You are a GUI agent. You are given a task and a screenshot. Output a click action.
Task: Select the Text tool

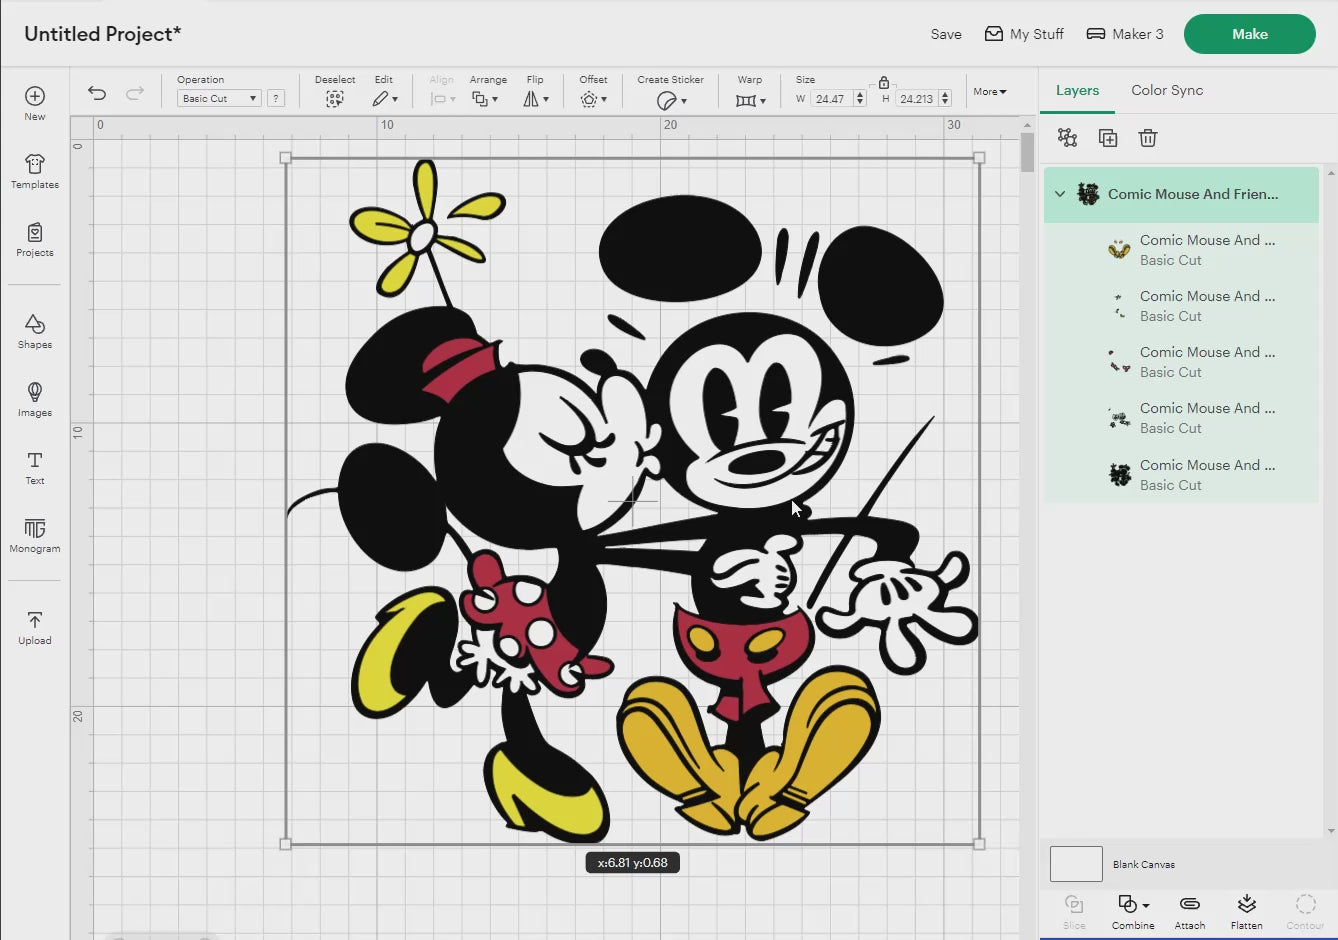(35, 467)
